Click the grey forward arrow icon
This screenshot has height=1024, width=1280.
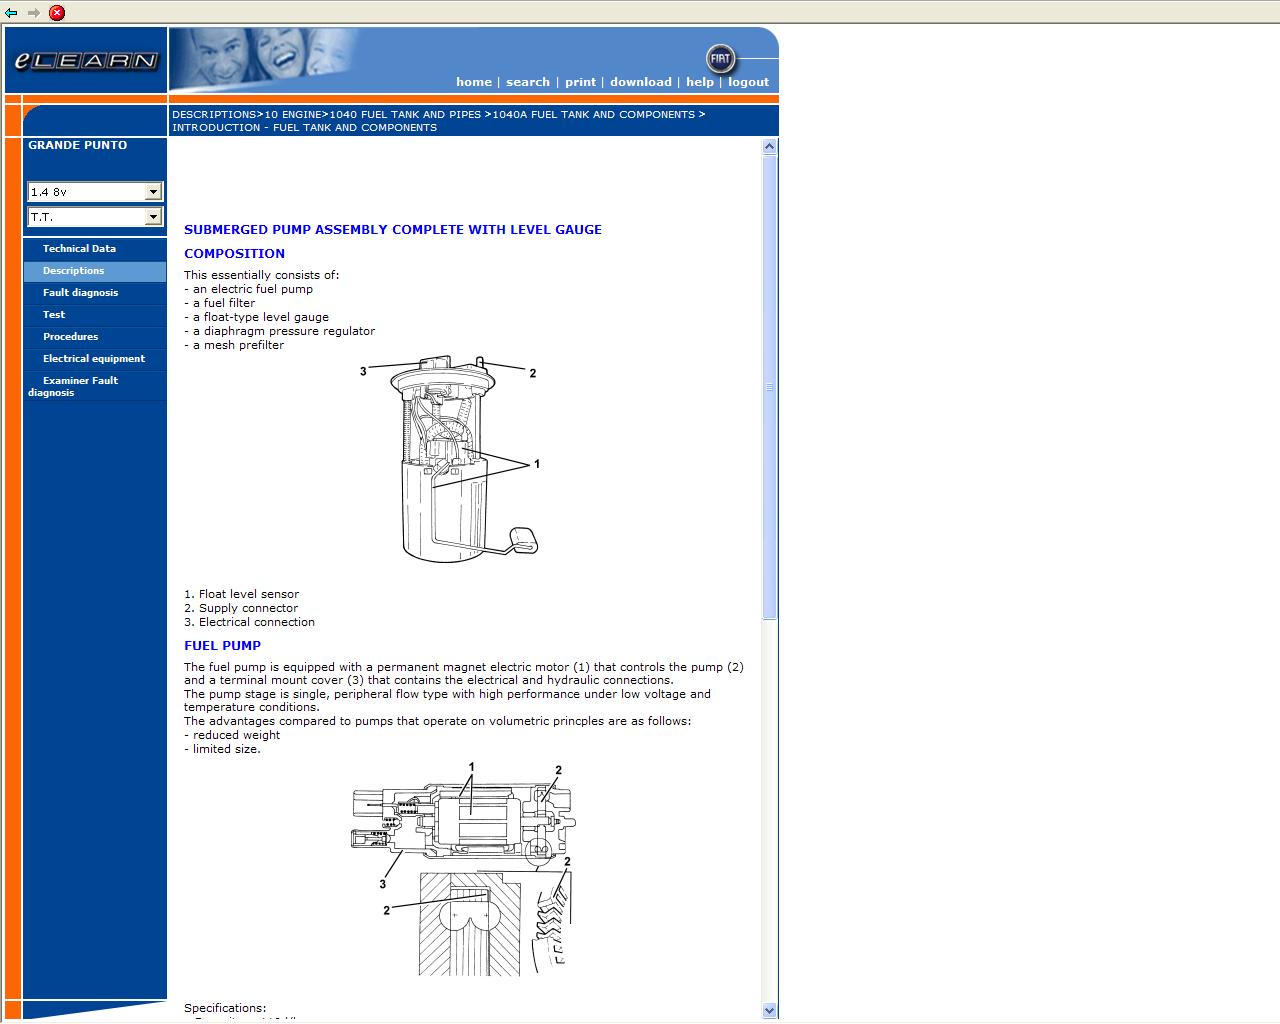[33, 13]
